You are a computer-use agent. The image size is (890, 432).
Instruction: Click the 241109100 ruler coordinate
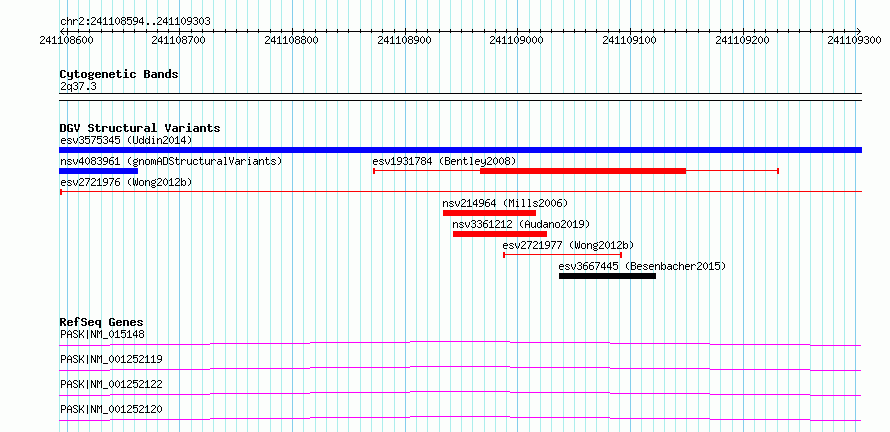630,40
